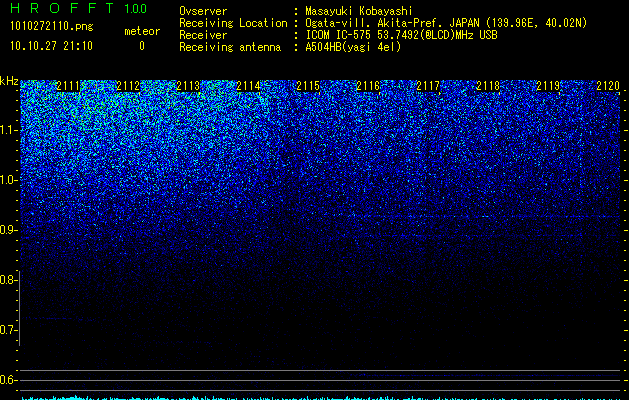Click the 2118 time marker
This screenshot has height=400, width=629.
click(488, 86)
